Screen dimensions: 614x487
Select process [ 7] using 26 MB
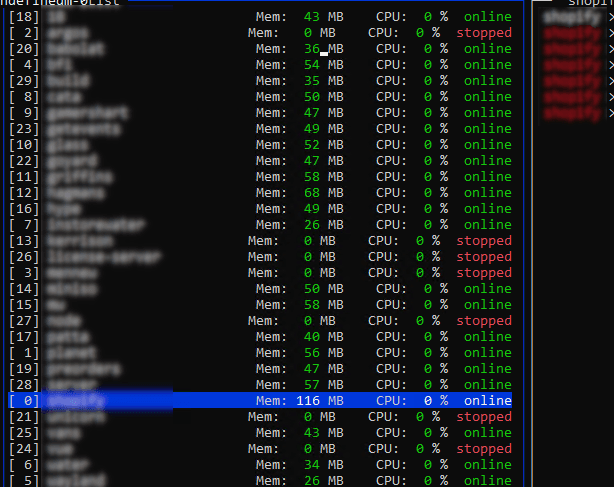click(x=260, y=225)
